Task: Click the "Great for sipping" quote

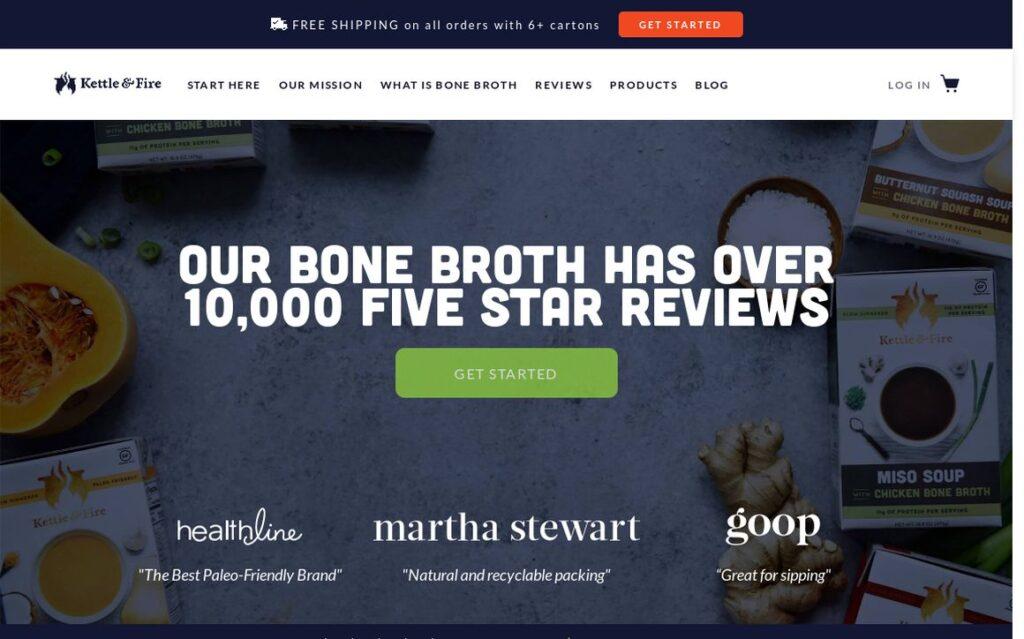Action: (x=773, y=575)
